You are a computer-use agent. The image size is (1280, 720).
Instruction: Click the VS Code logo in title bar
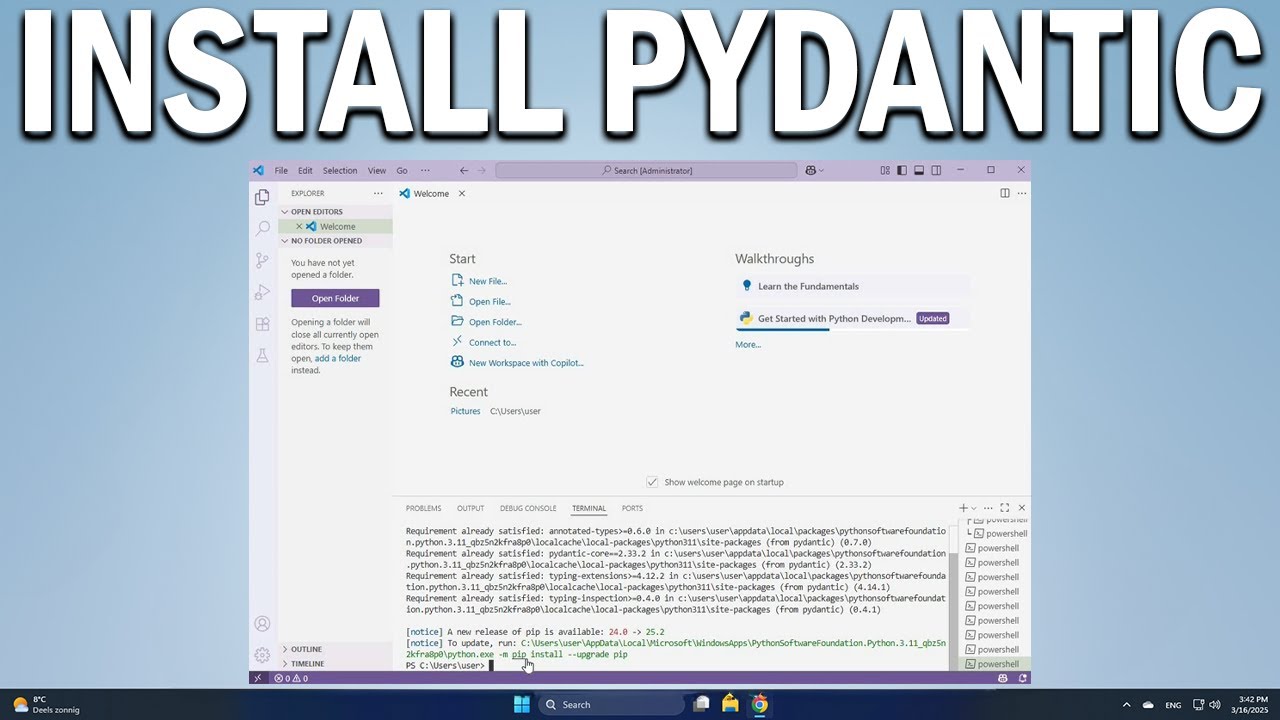click(258, 170)
